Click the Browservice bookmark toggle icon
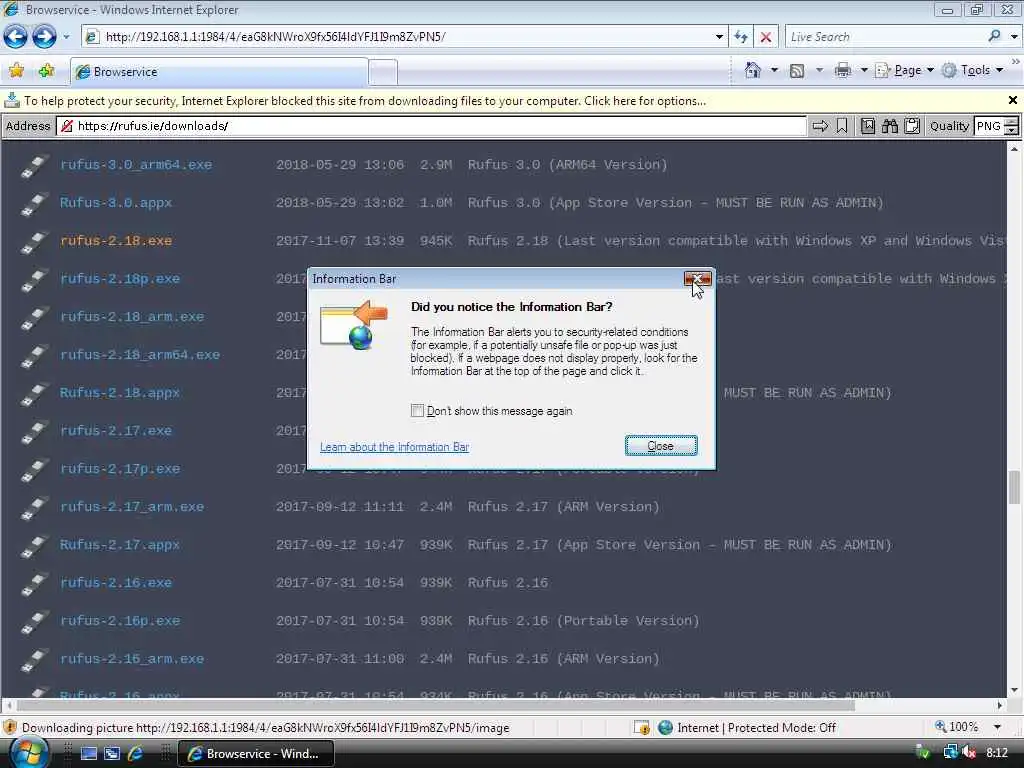This screenshot has height=768, width=1024. click(842, 126)
